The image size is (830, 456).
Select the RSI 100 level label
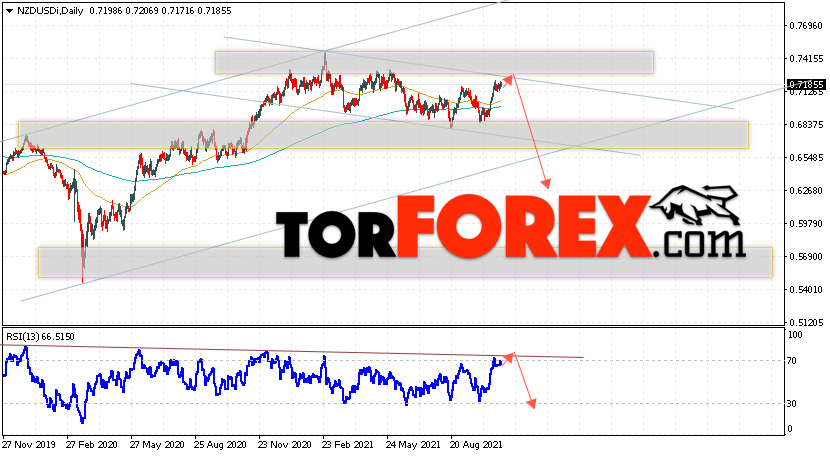[796, 335]
